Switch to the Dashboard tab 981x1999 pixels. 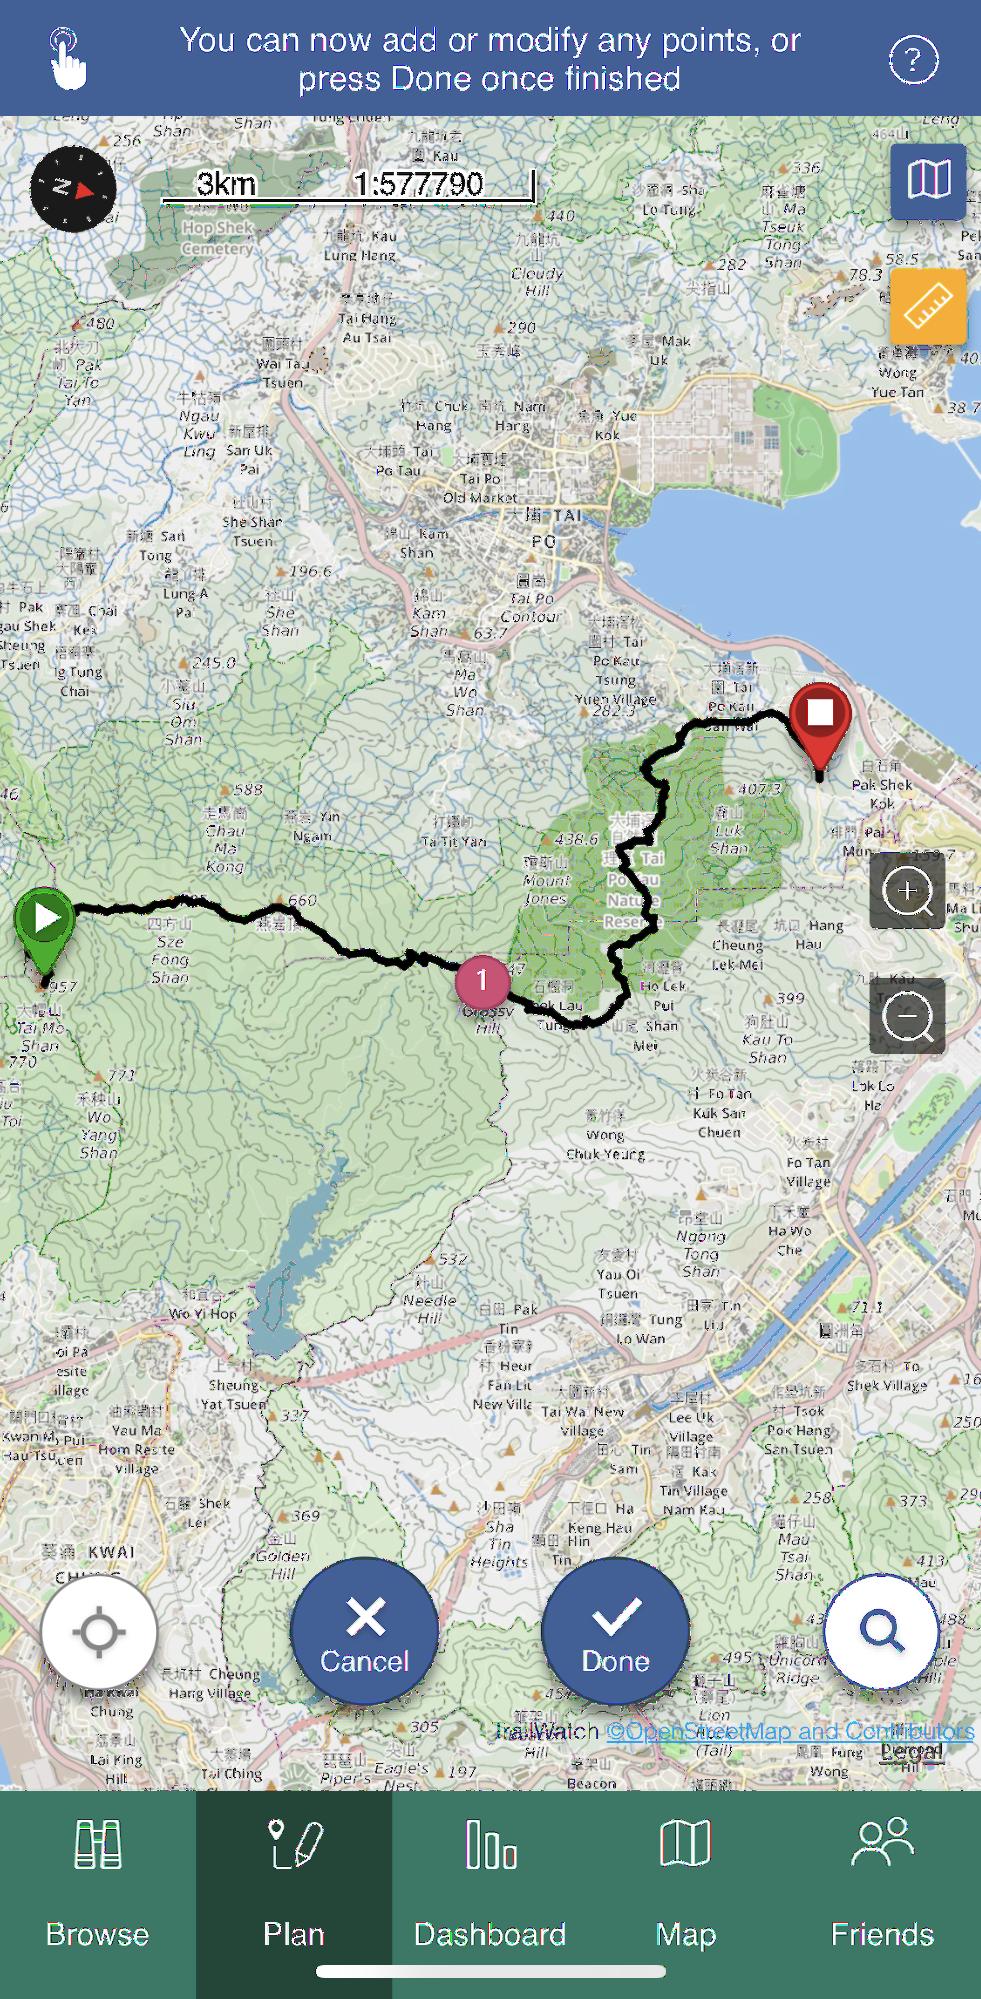[490, 1884]
